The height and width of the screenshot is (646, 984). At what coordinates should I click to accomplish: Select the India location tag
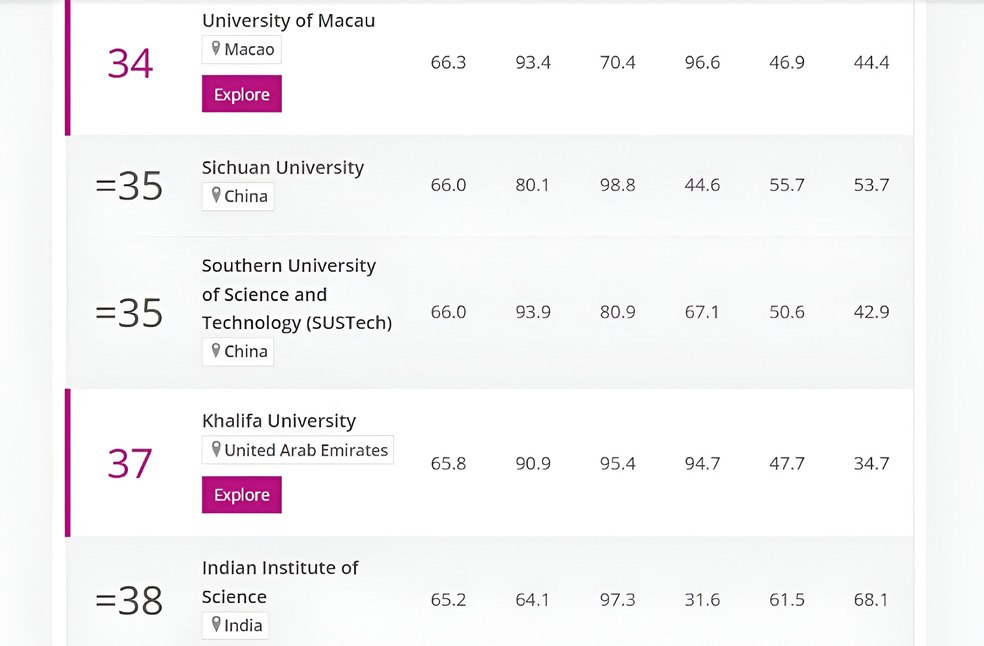235,625
